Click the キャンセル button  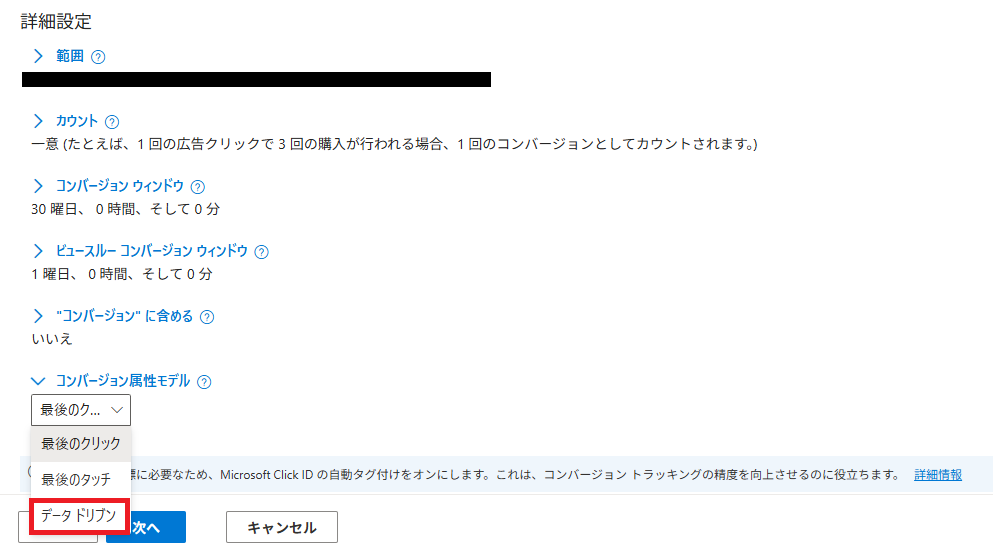[x=282, y=527]
